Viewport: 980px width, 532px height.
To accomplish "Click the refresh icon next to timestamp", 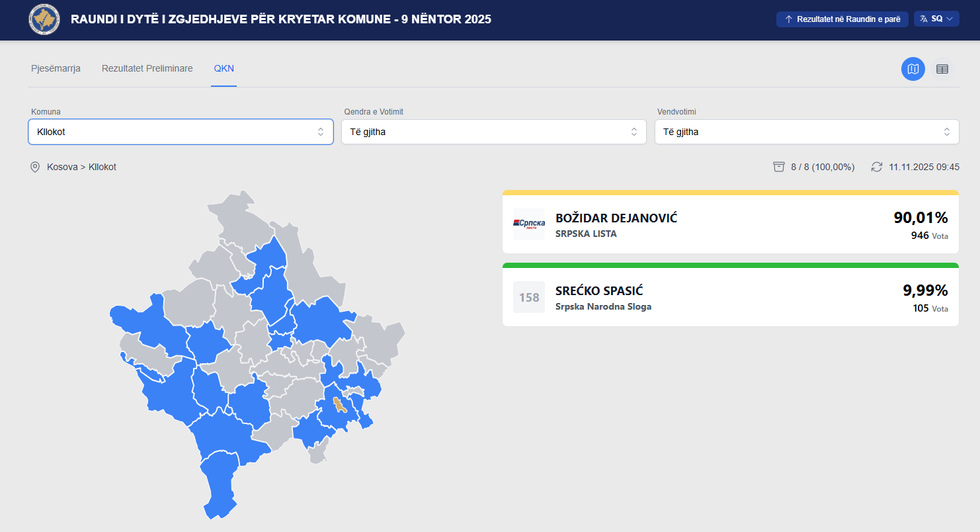I will [x=877, y=167].
